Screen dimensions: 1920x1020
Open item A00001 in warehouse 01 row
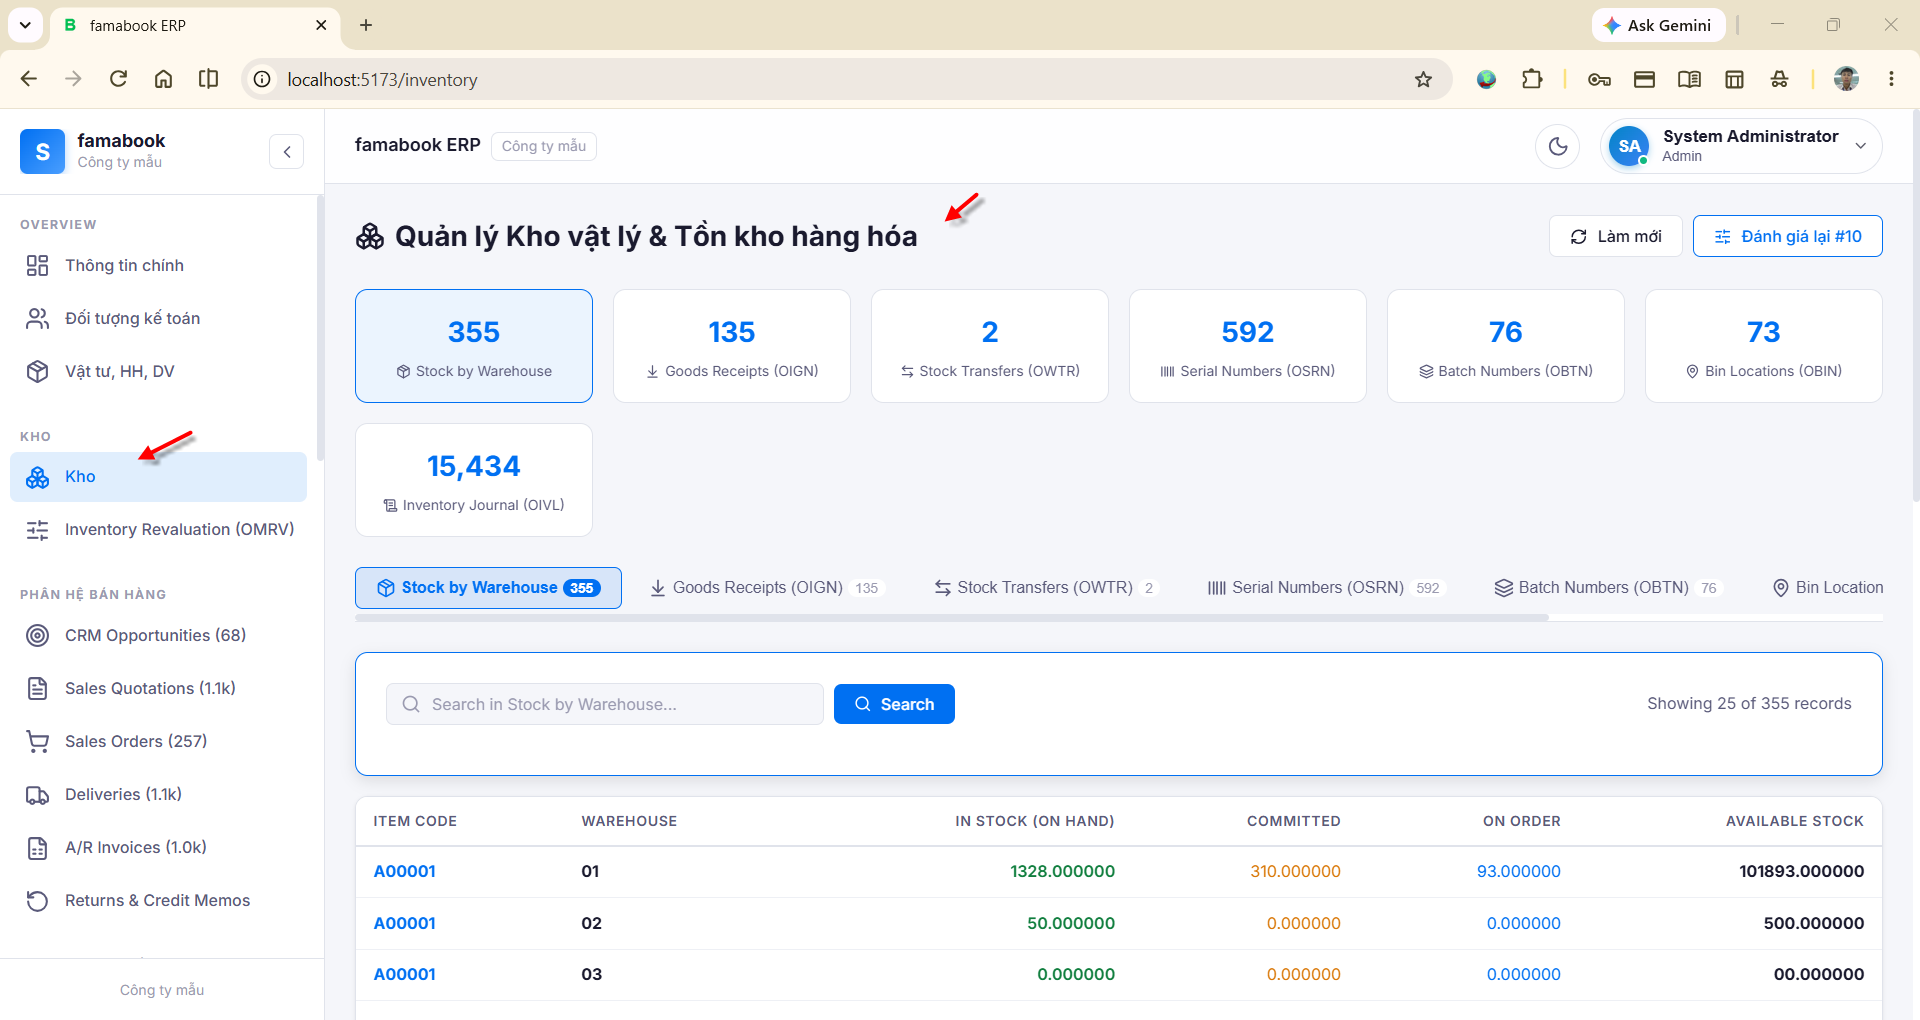pyautogui.click(x=404, y=871)
